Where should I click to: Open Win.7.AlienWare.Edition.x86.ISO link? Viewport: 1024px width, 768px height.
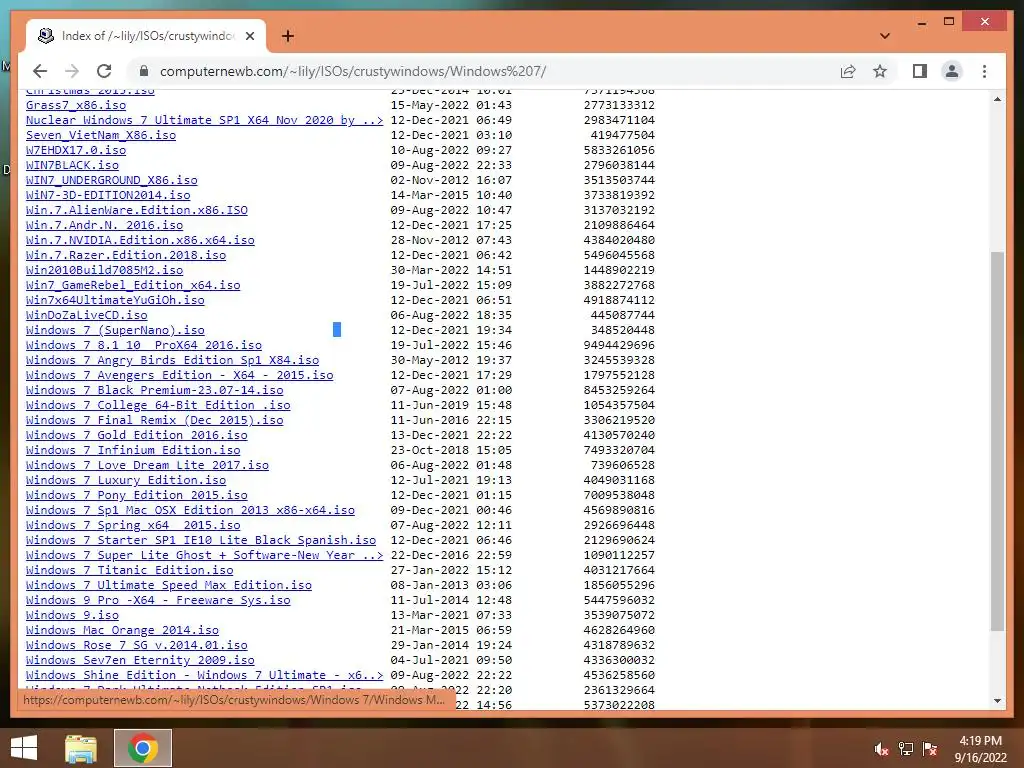tap(136, 210)
